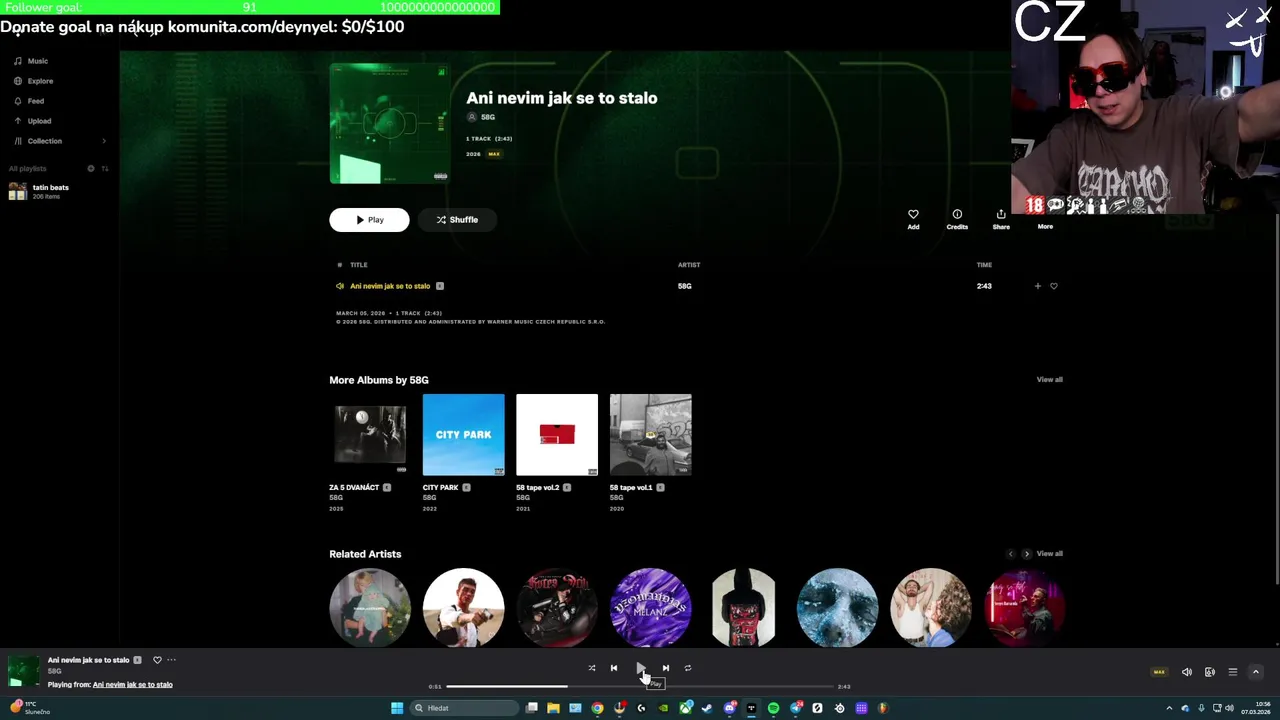Click the page vertical scrollbar
The height and width of the screenshot is (720, 1280).
(1276, 400)
